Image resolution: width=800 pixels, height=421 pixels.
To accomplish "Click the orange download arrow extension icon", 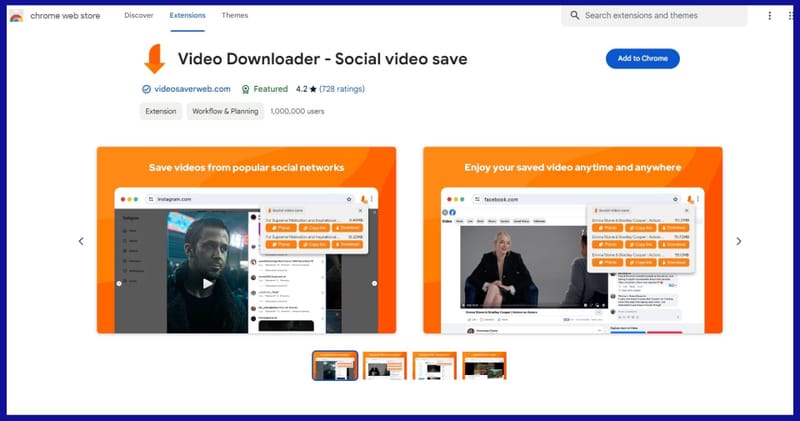I will (154, 59).
